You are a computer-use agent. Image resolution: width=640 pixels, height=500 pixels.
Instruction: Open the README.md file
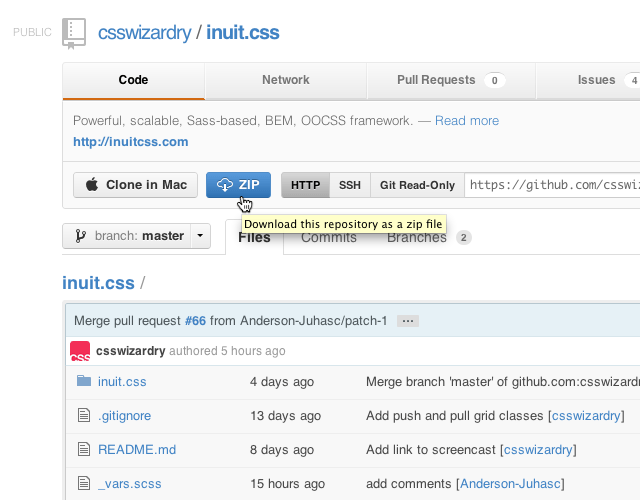coord(137,449)
